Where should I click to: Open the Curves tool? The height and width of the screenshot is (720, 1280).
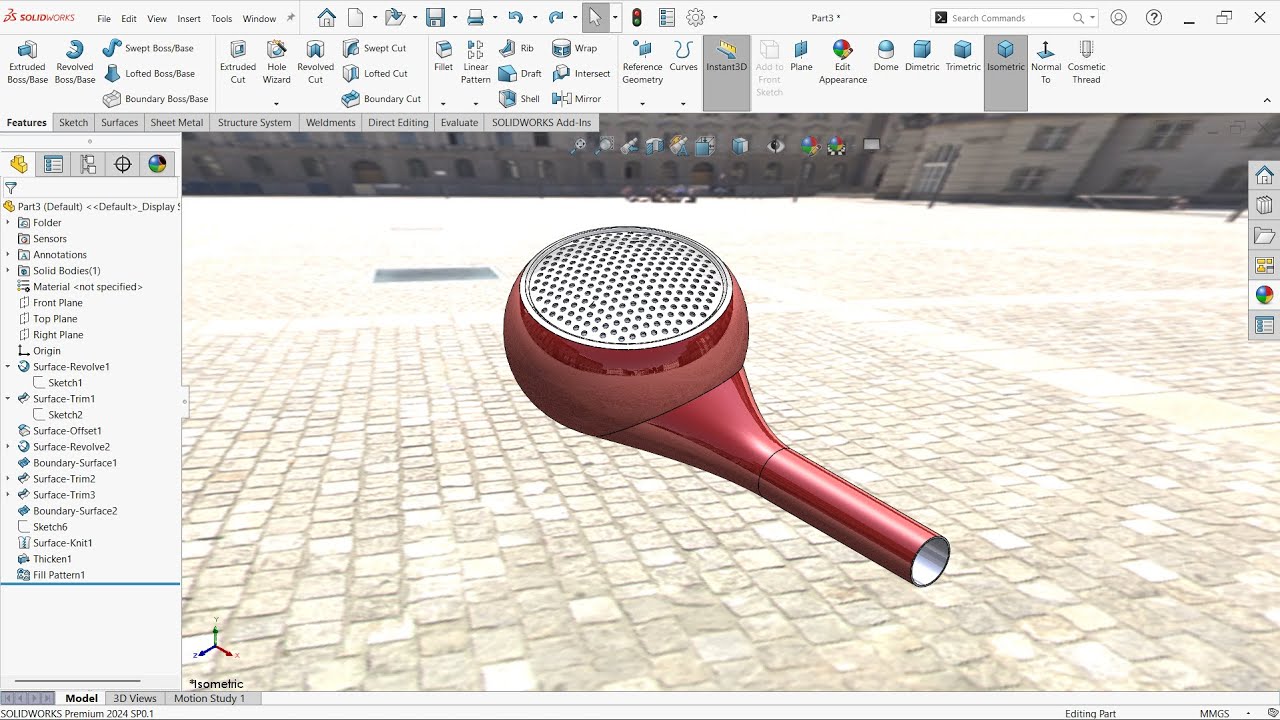point(683,56)
